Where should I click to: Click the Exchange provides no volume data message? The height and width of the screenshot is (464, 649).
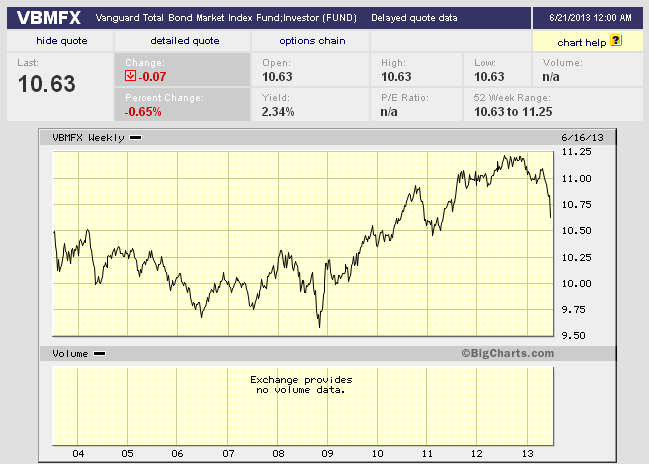click(x=301, y=385)
